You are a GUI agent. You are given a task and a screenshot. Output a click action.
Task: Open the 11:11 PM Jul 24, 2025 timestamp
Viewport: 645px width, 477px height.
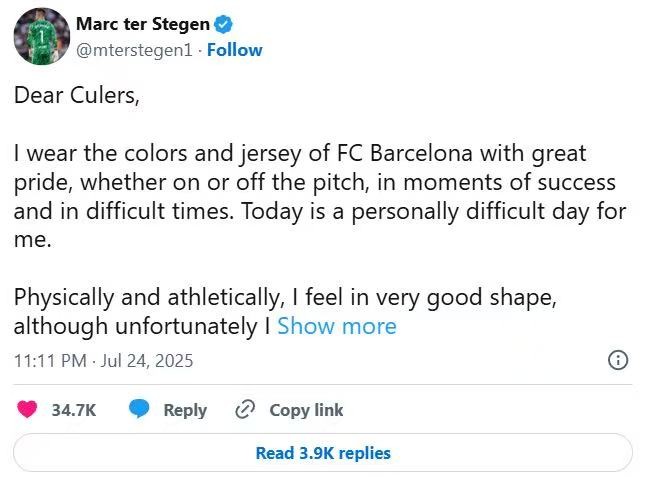[104, 360]
